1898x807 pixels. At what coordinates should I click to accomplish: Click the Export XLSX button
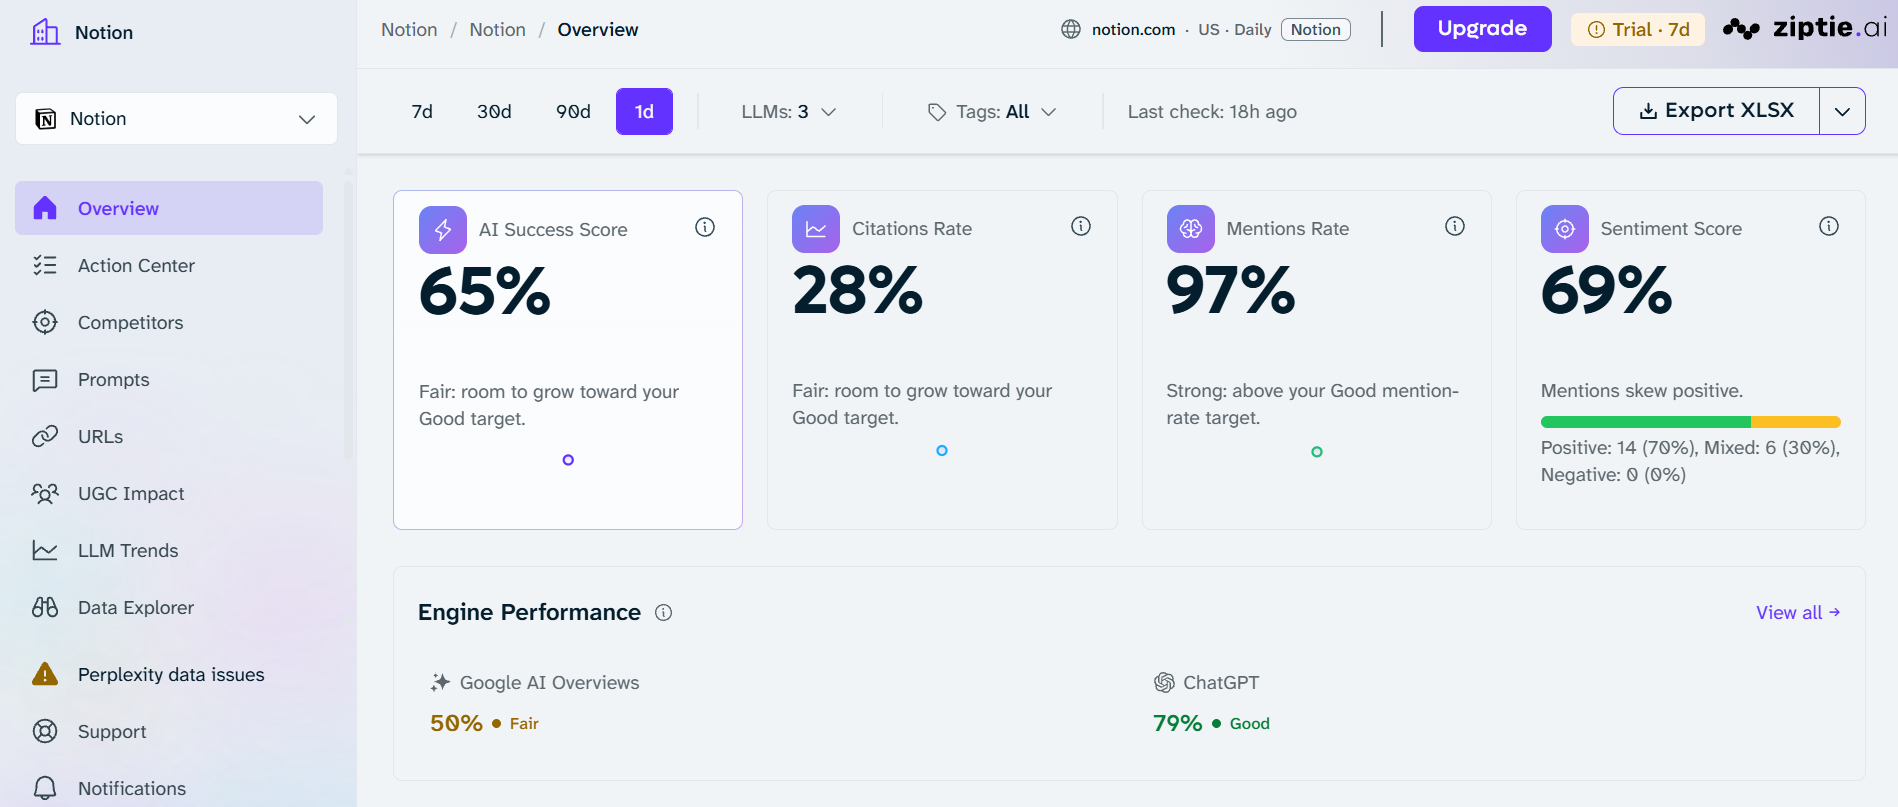1716,111
